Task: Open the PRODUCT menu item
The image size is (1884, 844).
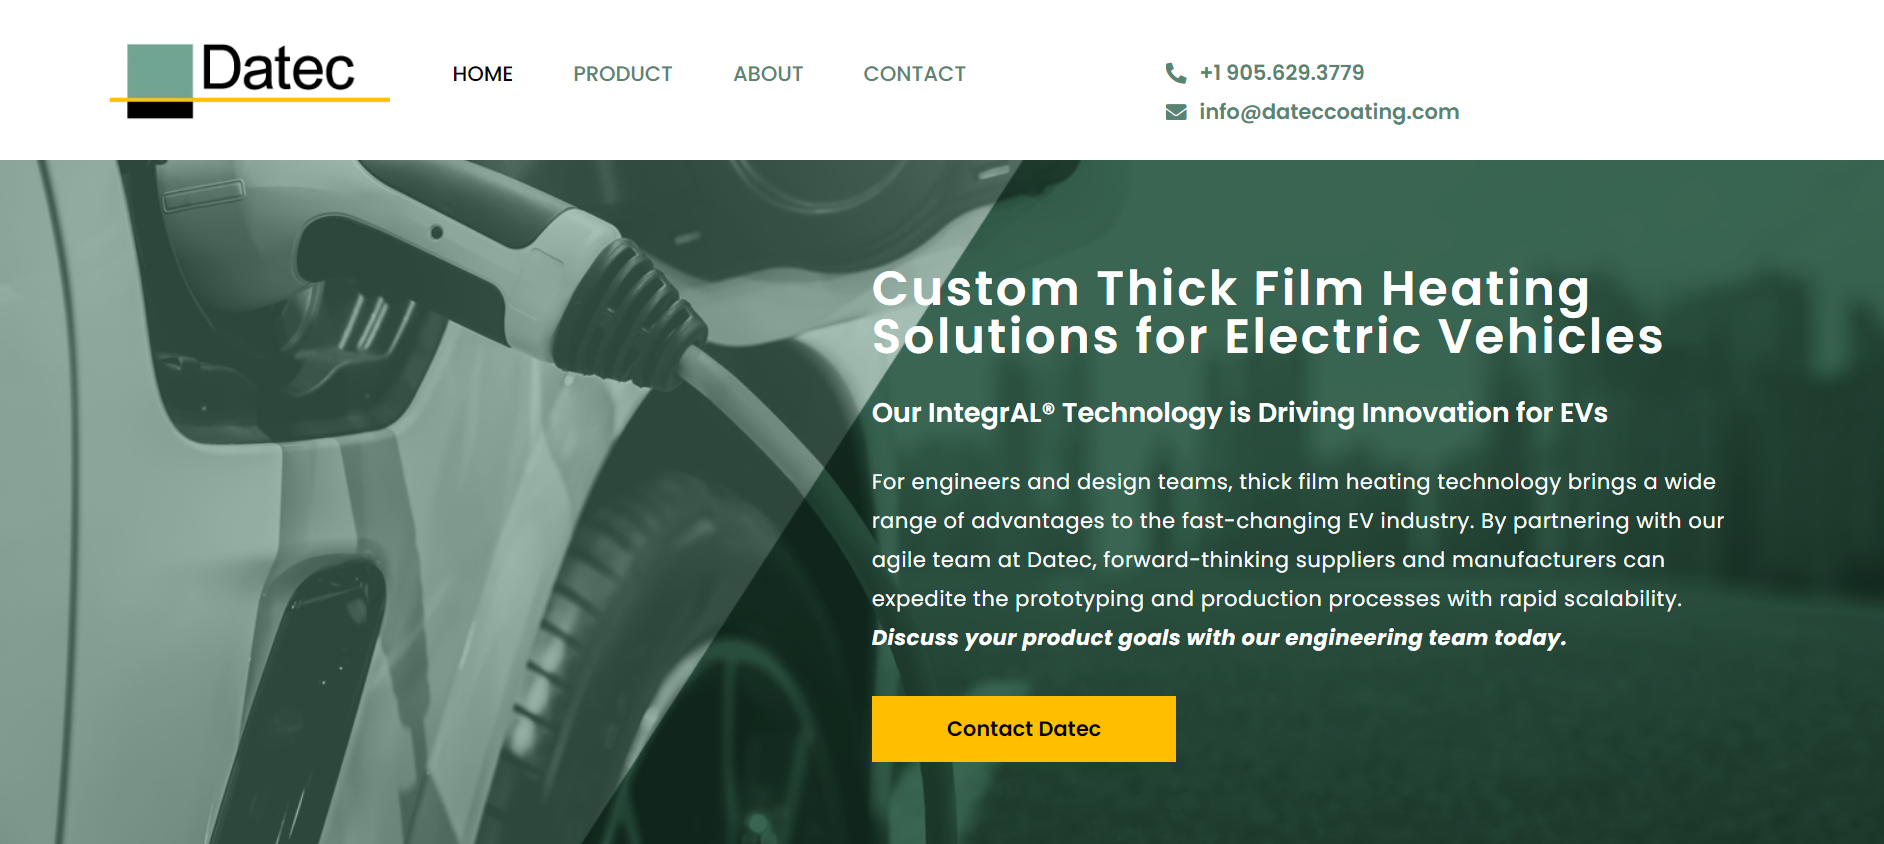Action: 622,74
